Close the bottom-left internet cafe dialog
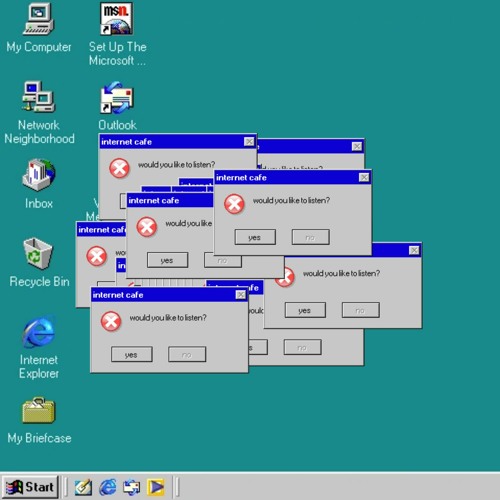Image resolution: width=500 pixels, height=500 pixels. 241,295
